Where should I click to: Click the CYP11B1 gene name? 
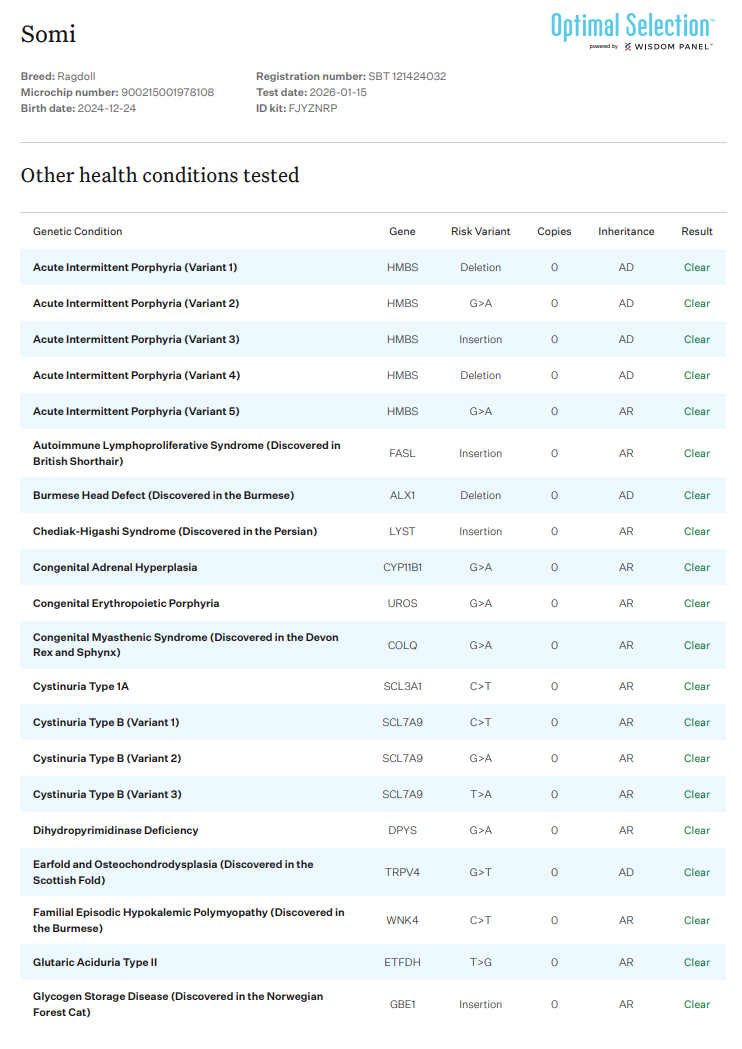tap(402, 567)
